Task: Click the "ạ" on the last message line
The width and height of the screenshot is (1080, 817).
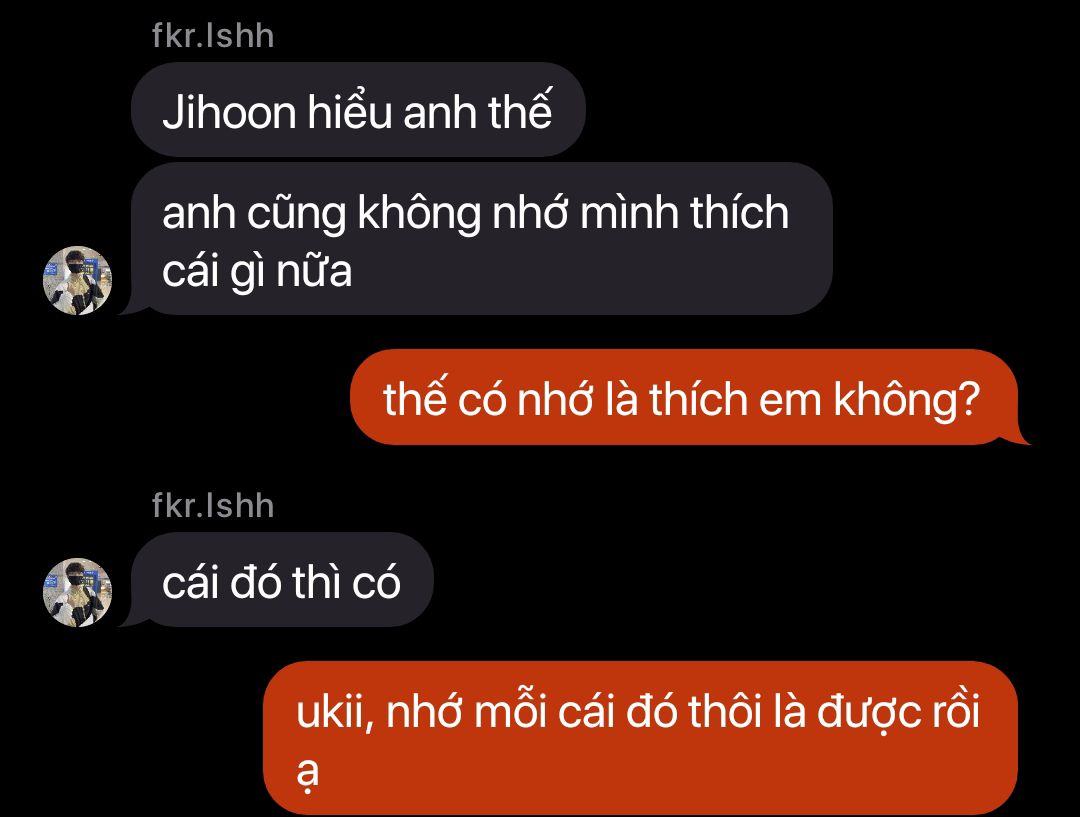Action: pos(308,774)
